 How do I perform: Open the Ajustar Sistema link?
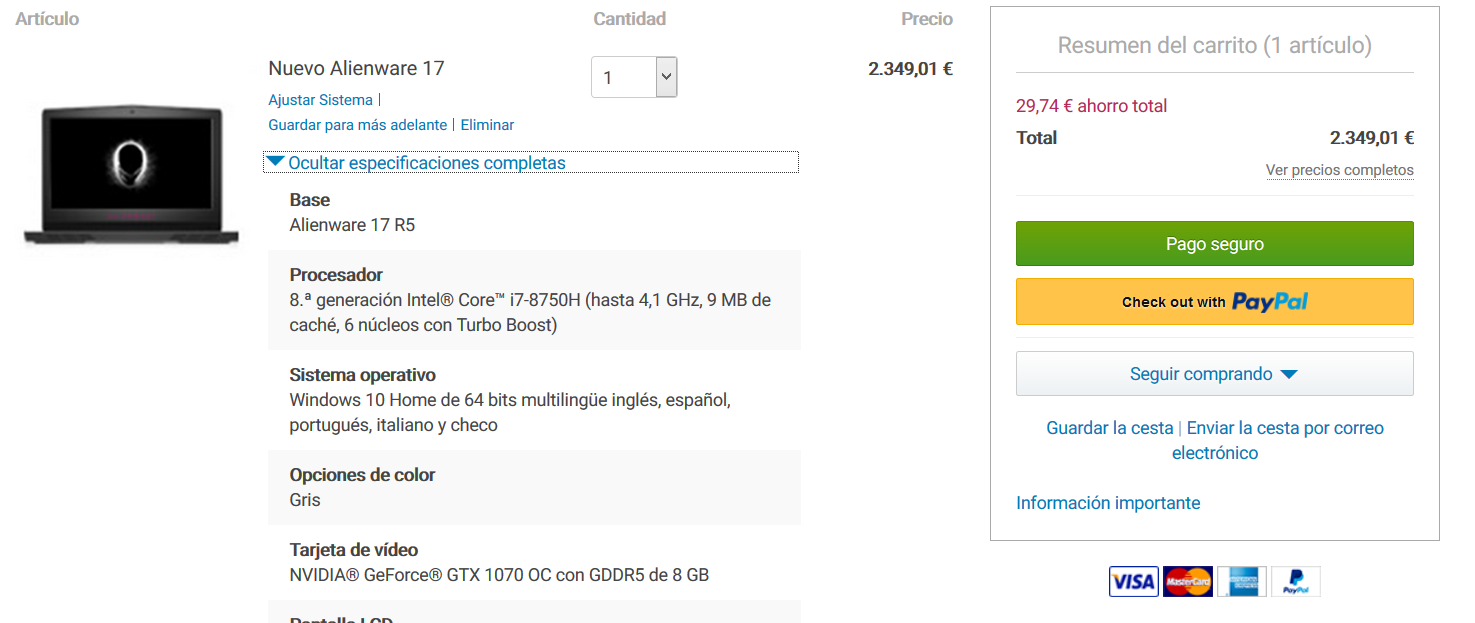(x=320, y=100)
